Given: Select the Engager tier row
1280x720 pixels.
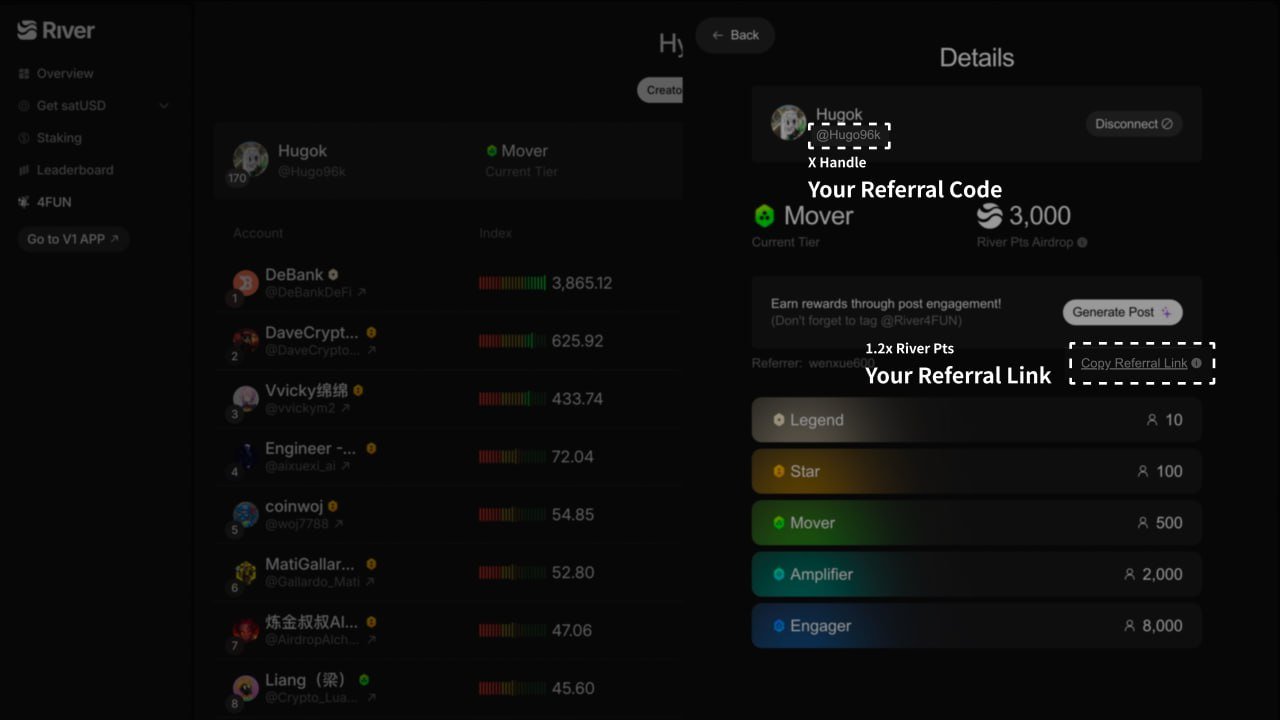Looking at the screenshot, I should (x=977, y=626).
